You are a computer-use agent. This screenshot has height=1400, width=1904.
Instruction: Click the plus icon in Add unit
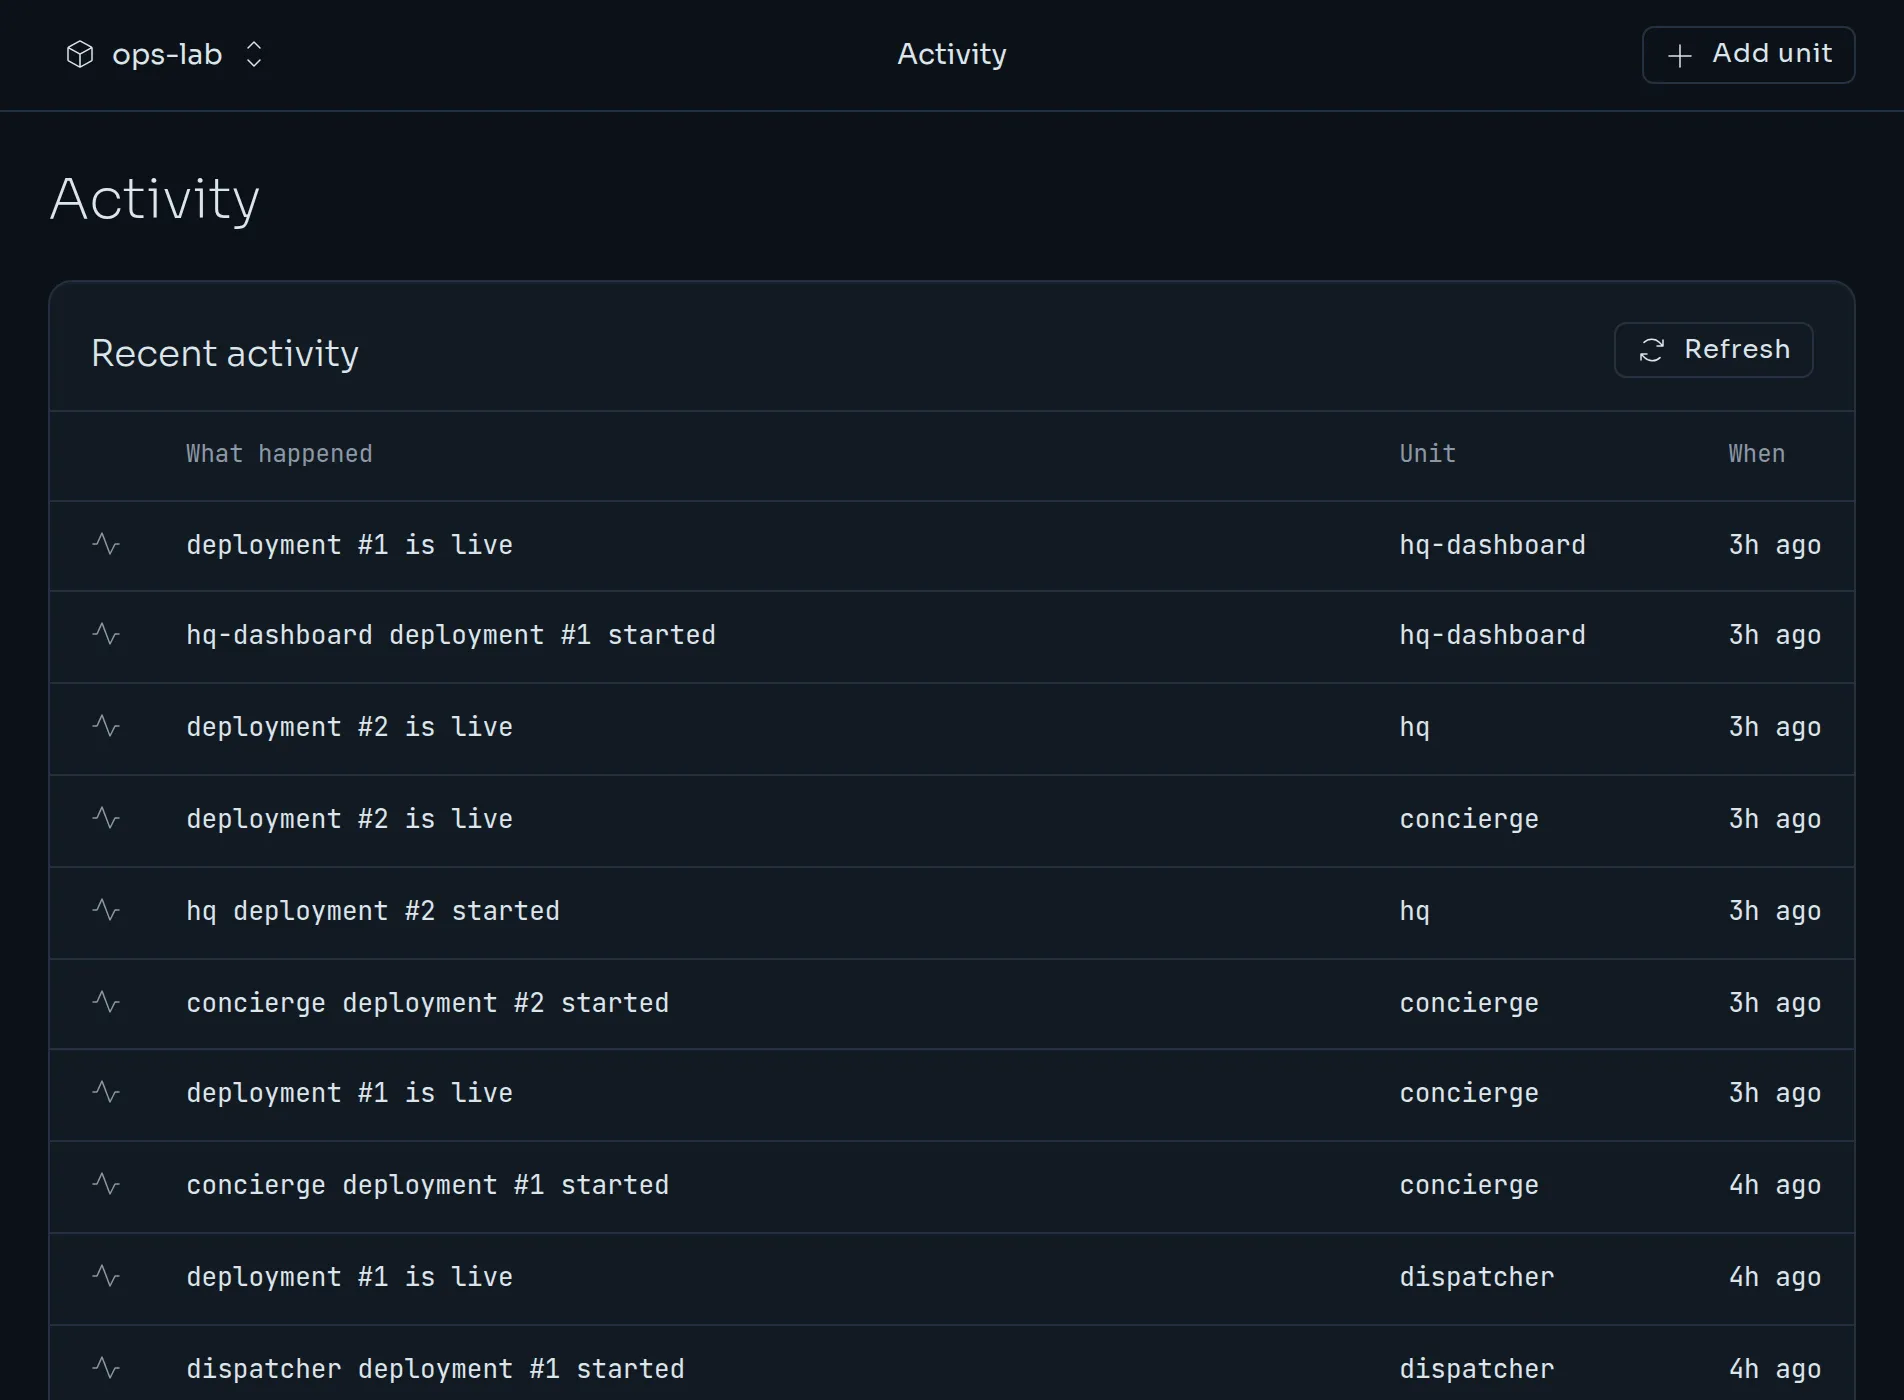click(1680, 55)
